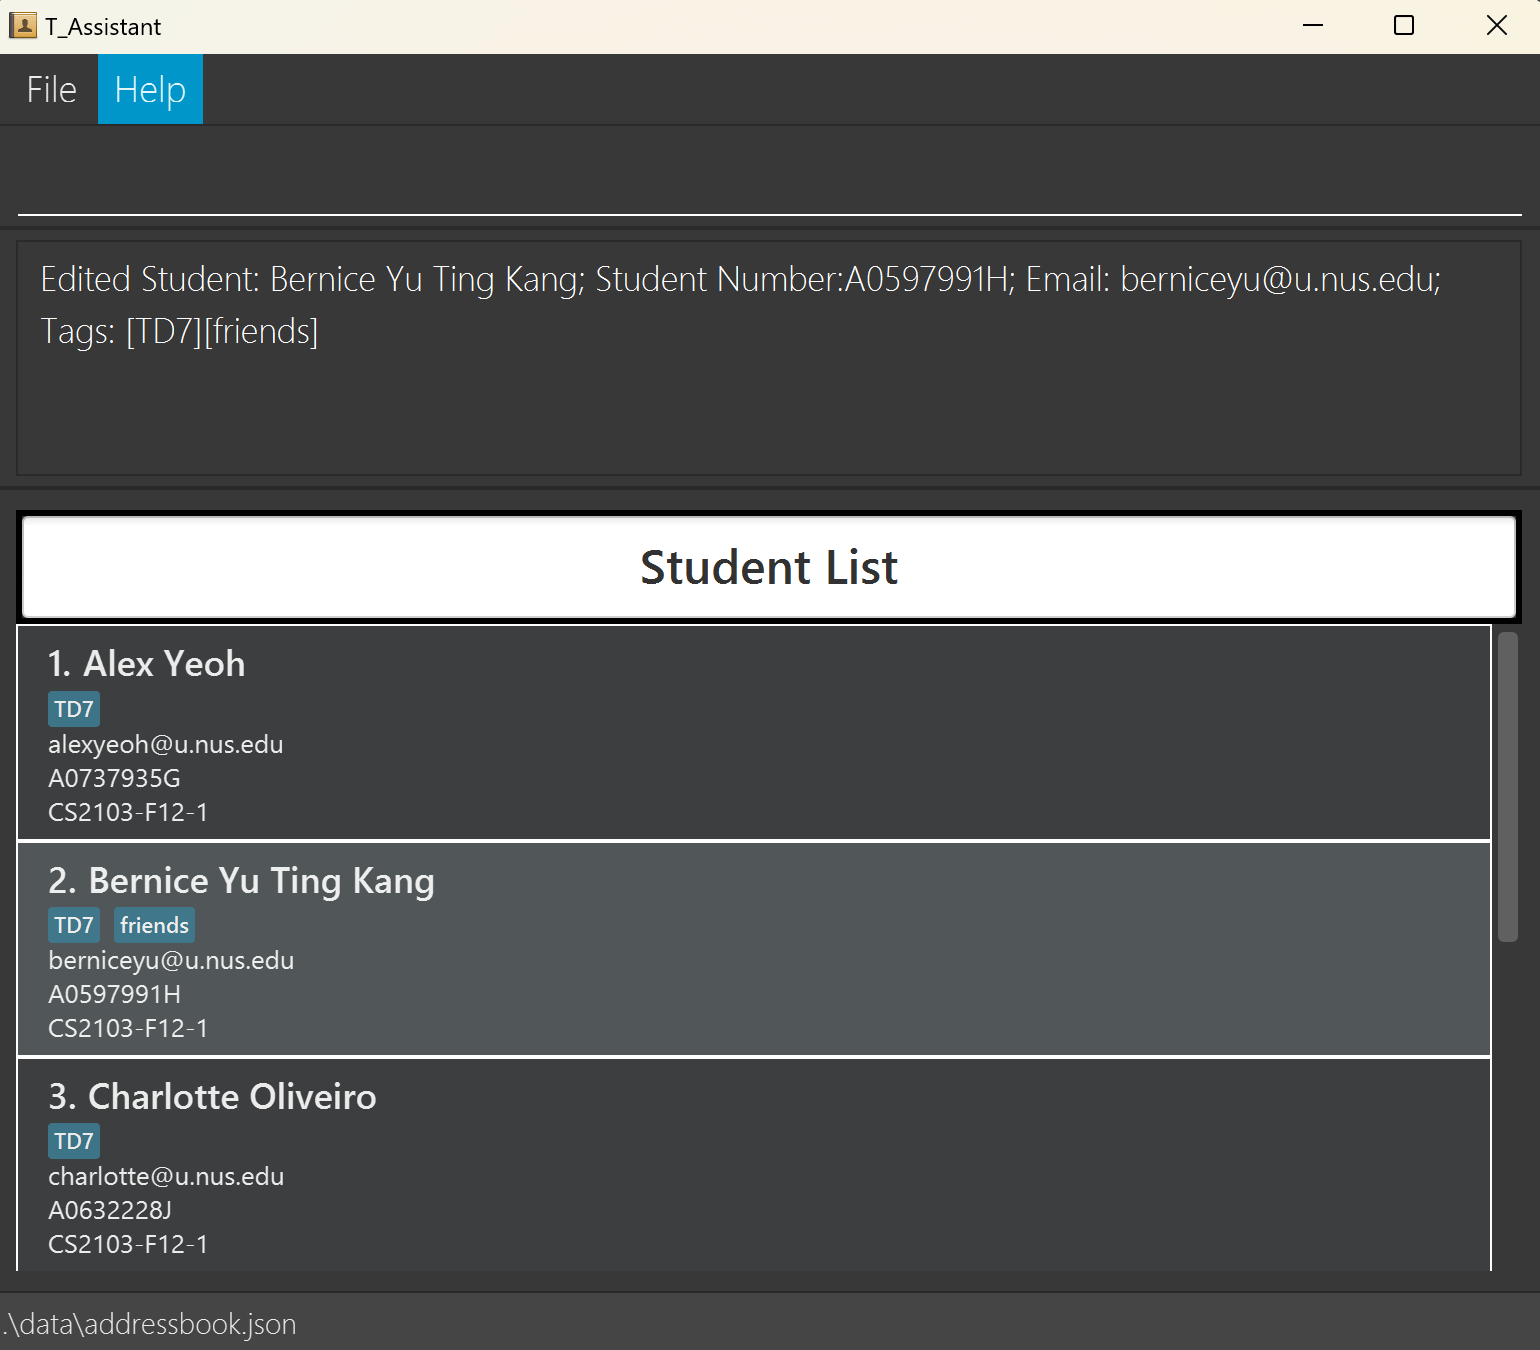Click berniceyu@u.nus.edu email in list

pyautogui.click(x=171, y=961)
